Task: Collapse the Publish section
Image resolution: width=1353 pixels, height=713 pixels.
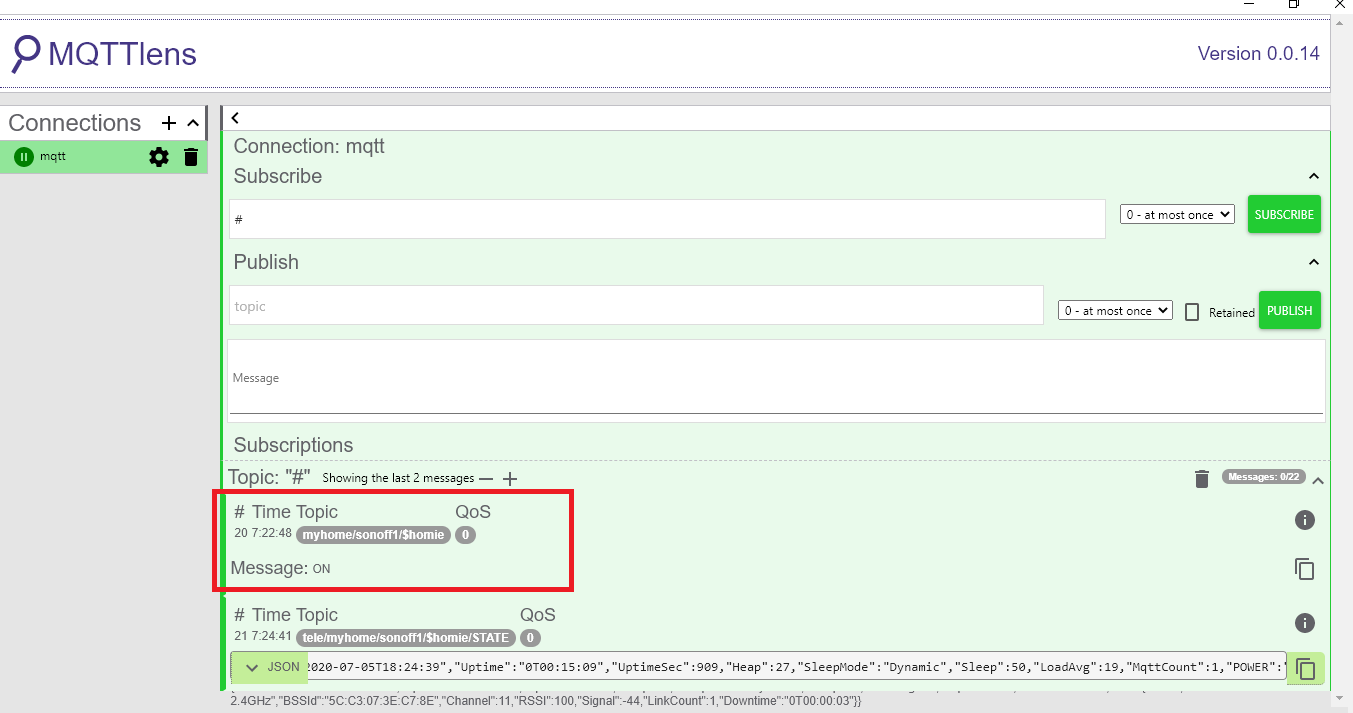Action: coord(1314,262)
